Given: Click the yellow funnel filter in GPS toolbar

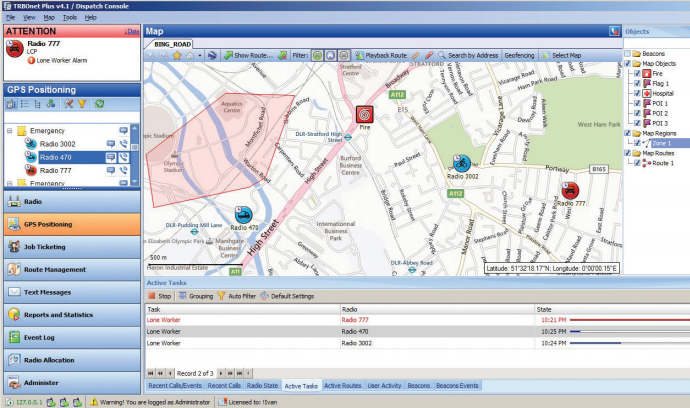Looking at the screenshot, I should coord(82,104).
